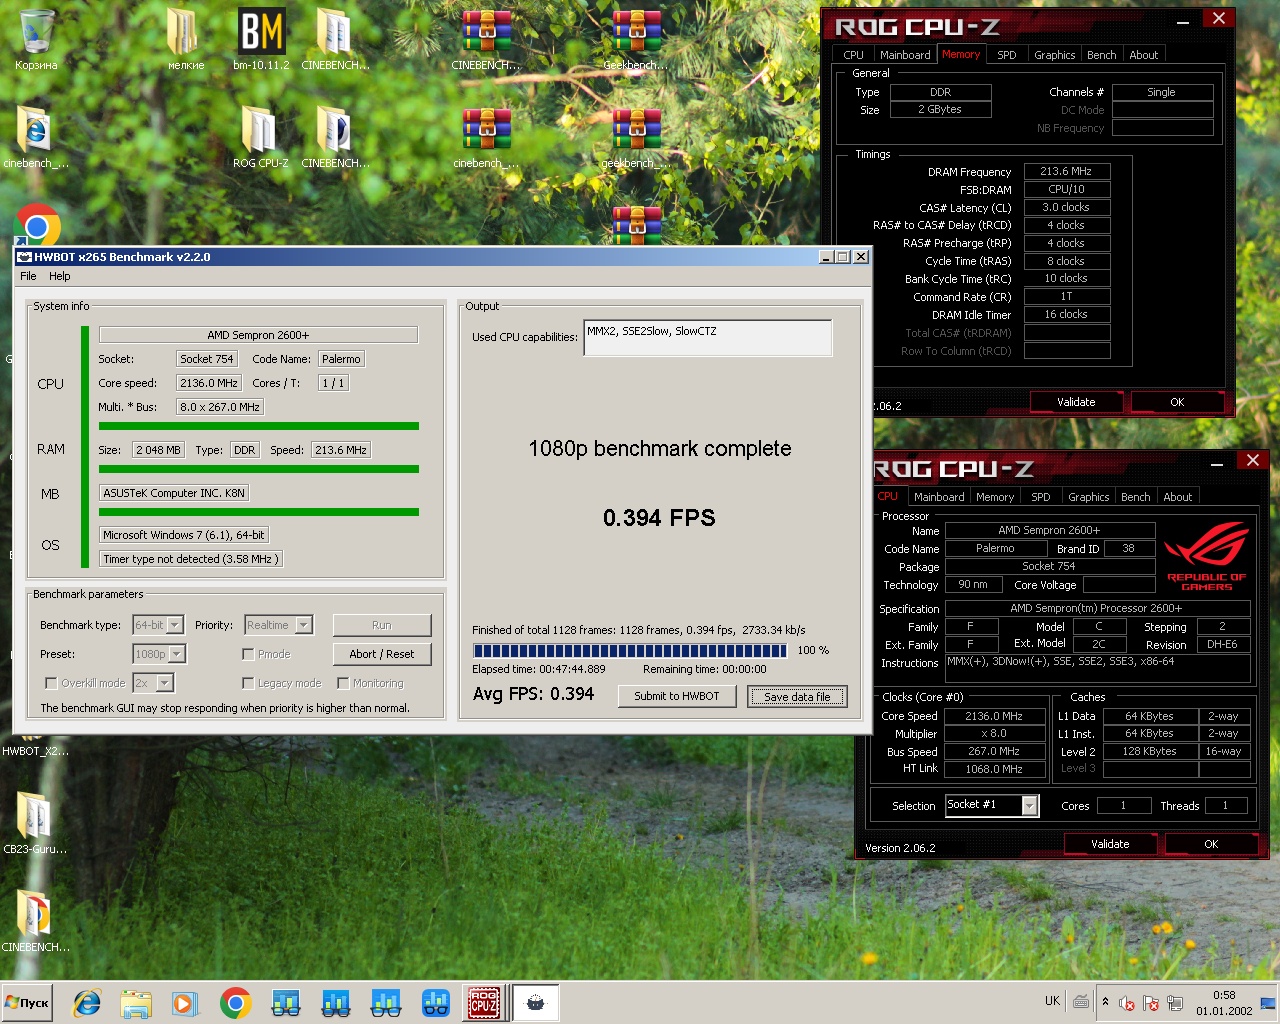Image resolution: width=1280 pixels, height=1024 pixels.
Task: Click the AMD Sempron 2600+ field in HWBOT
Action: point(258,335)
